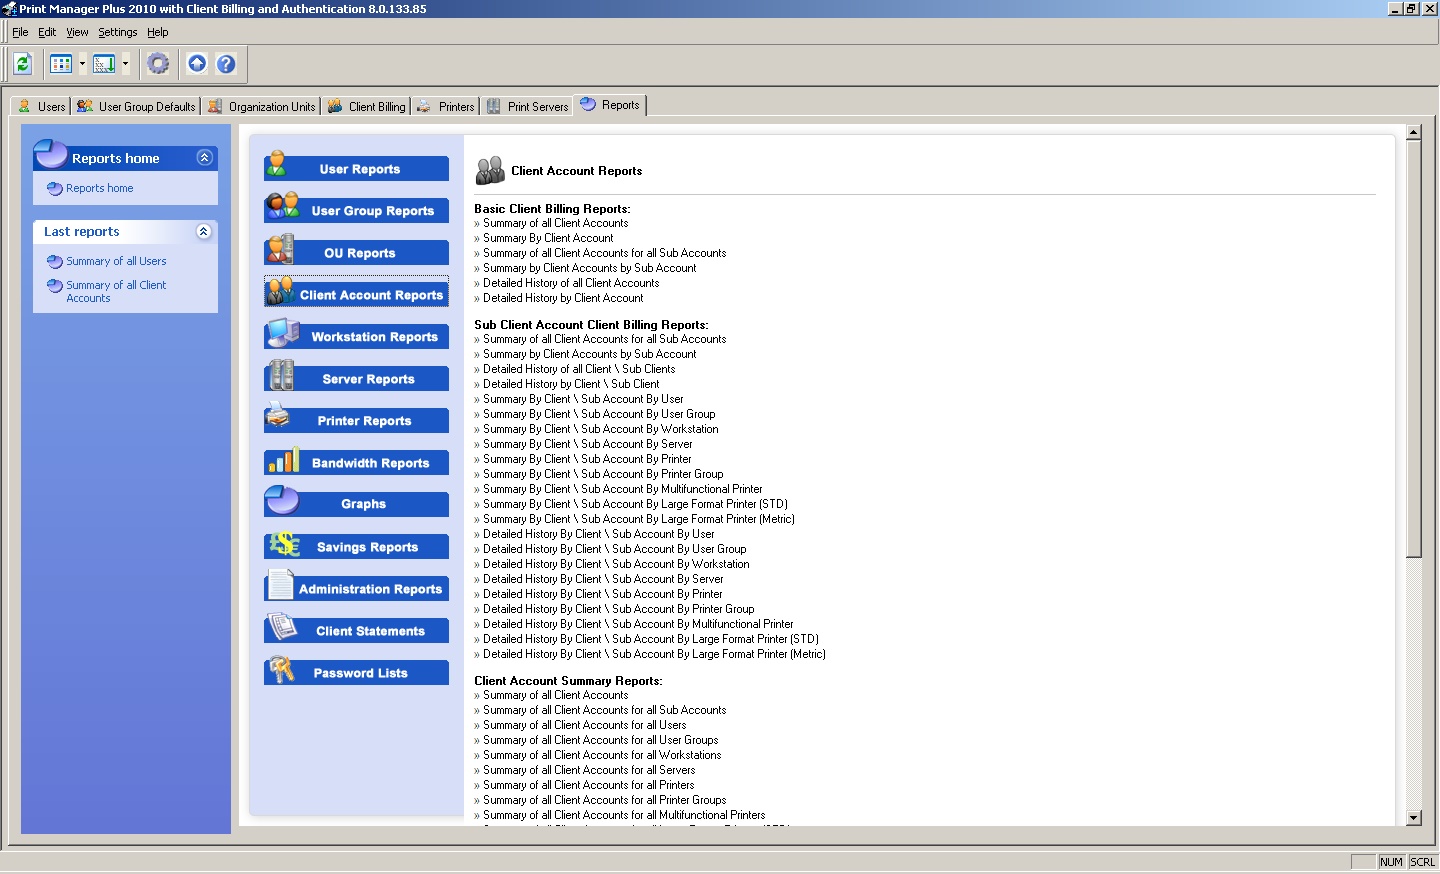This screenshot has width=1440, height=874.
Task: Switch to the Organization Units tab
Action: coord(261,106)
